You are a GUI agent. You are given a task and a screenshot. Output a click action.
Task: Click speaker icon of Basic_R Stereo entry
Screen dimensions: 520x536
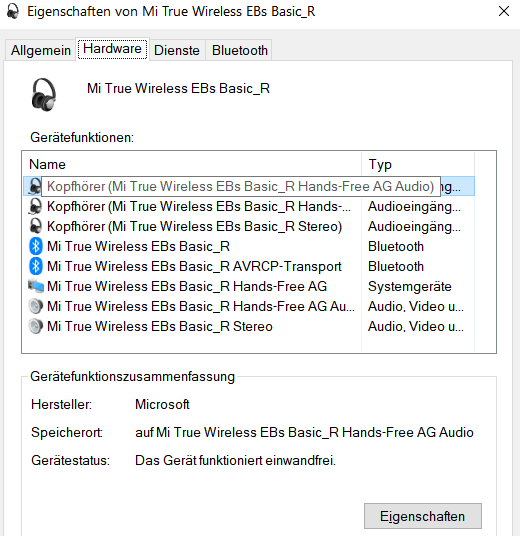click(x=36, y=326)
